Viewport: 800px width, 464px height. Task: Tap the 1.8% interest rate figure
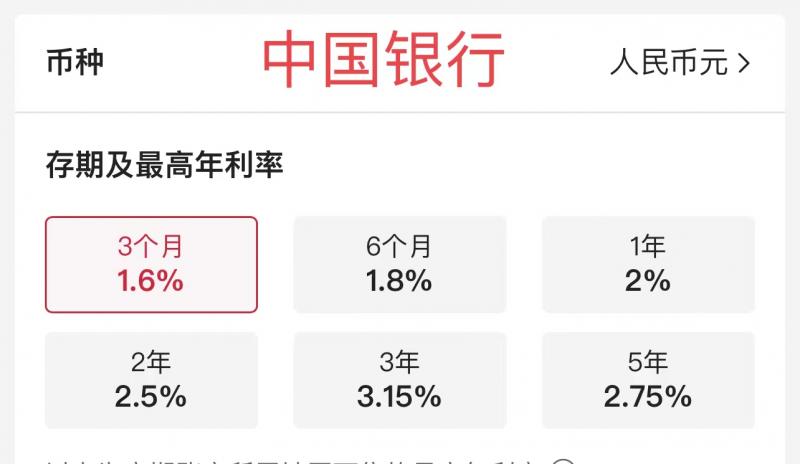pyautogui.click(x=399, y=281)
